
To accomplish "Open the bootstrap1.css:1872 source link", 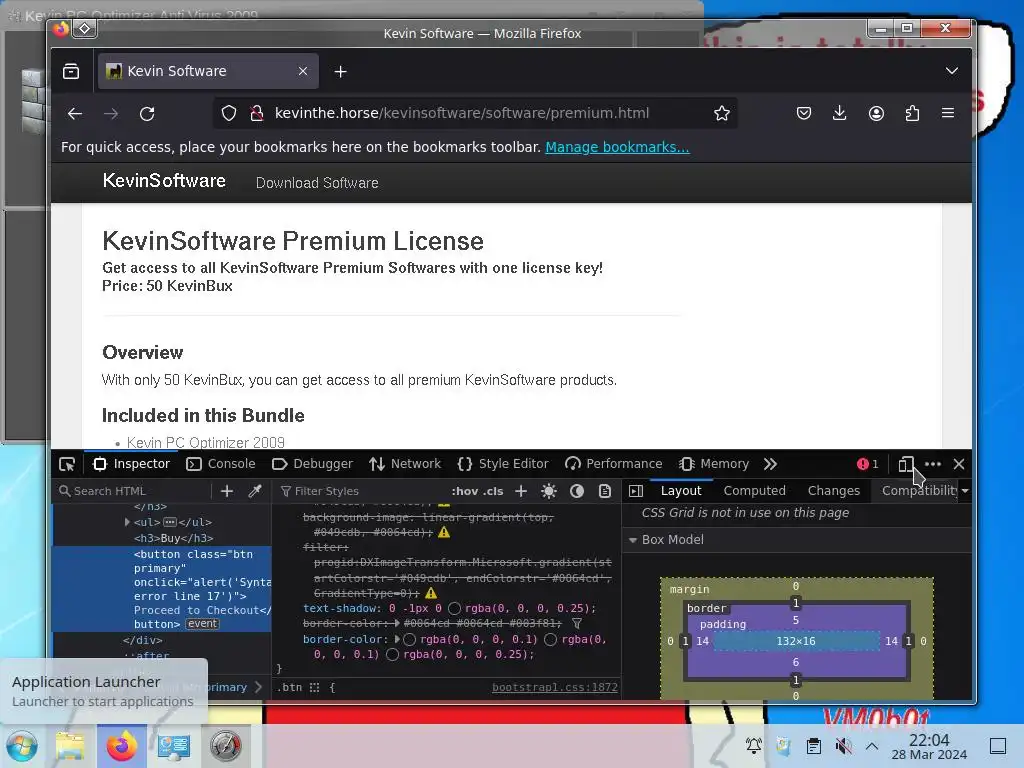I will point(554,687).
